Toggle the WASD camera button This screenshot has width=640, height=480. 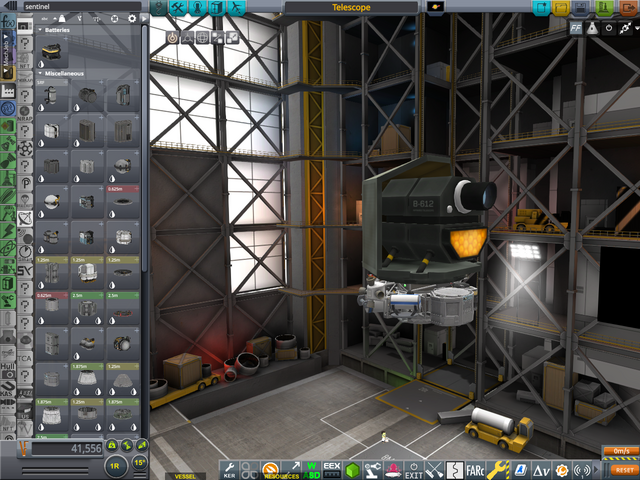click(x=312, y=469)
